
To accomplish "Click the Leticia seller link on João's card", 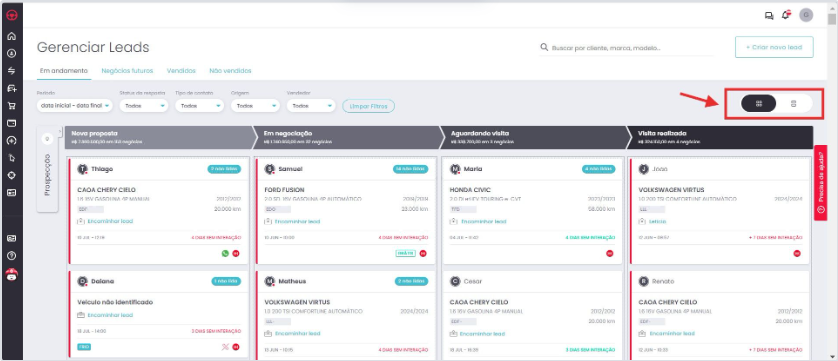I will click(x=657, y=221).
